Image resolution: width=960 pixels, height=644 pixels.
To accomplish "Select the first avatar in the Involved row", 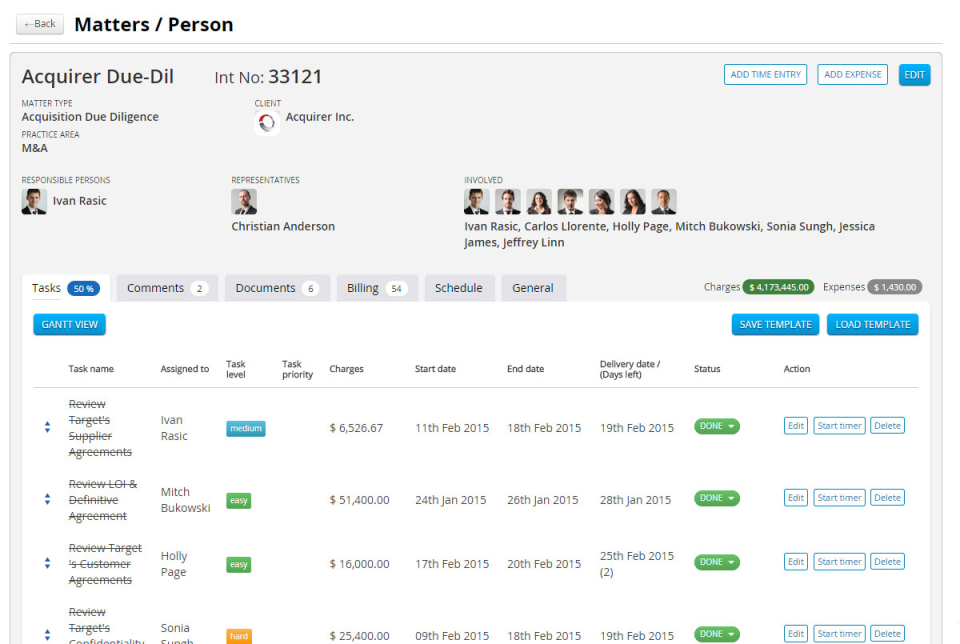I will pyautogui.click(x=476, y=201).
